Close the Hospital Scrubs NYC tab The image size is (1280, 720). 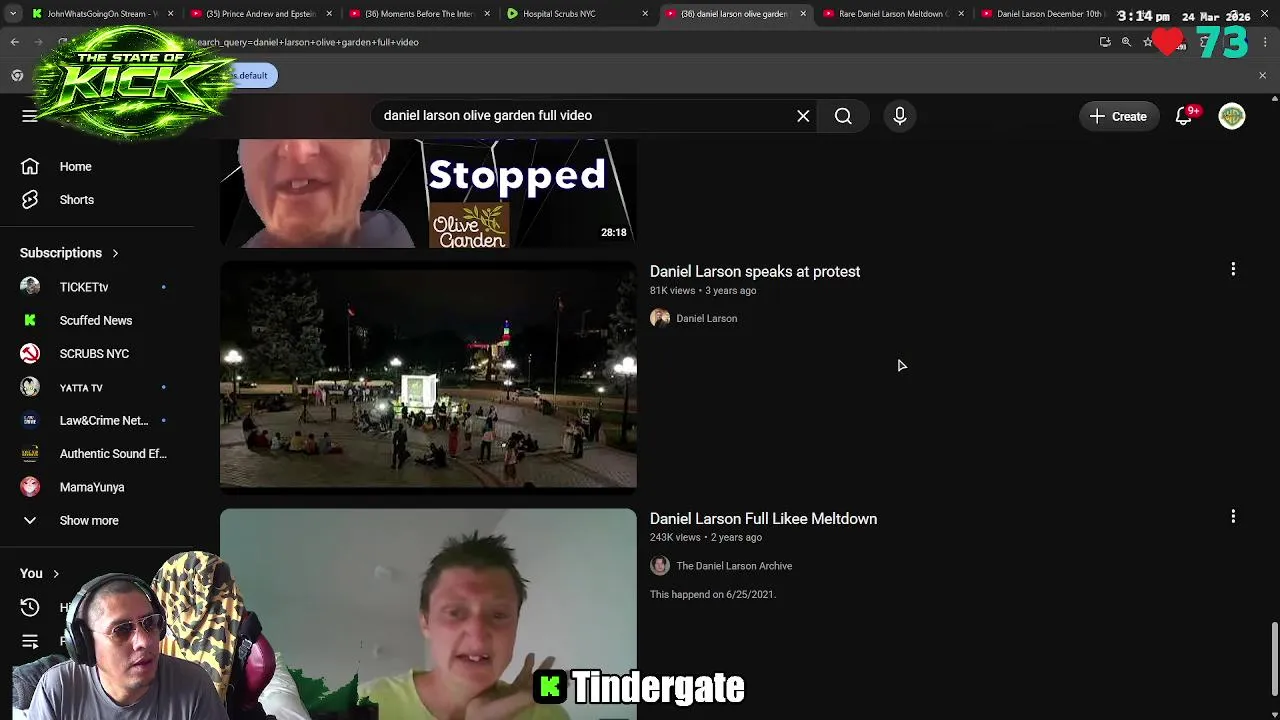point(645,14)
